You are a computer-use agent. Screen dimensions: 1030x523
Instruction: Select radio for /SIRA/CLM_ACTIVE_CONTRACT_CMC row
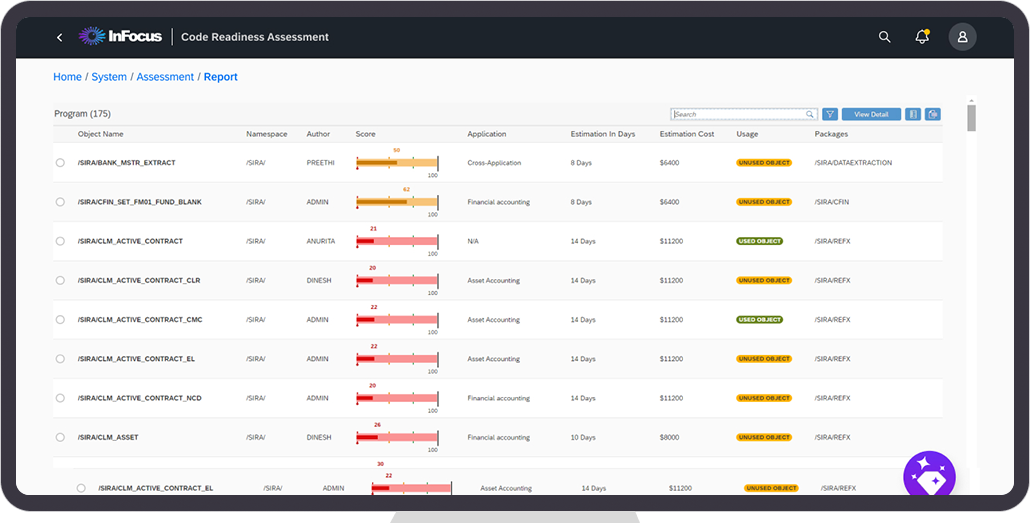[x=60, y=320]
